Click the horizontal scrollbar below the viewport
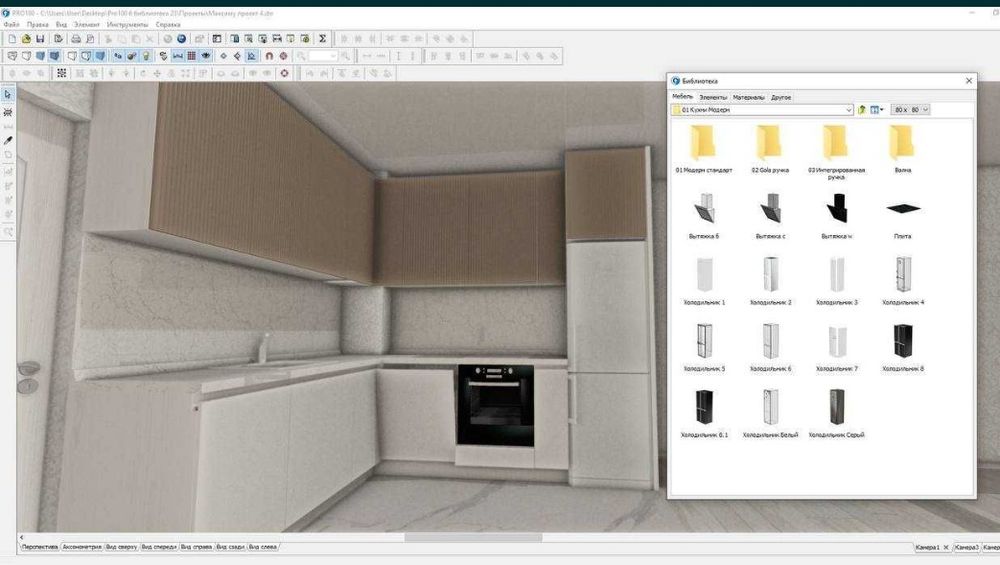Screen dimensions: 1000x565 (x=473, y=538)
